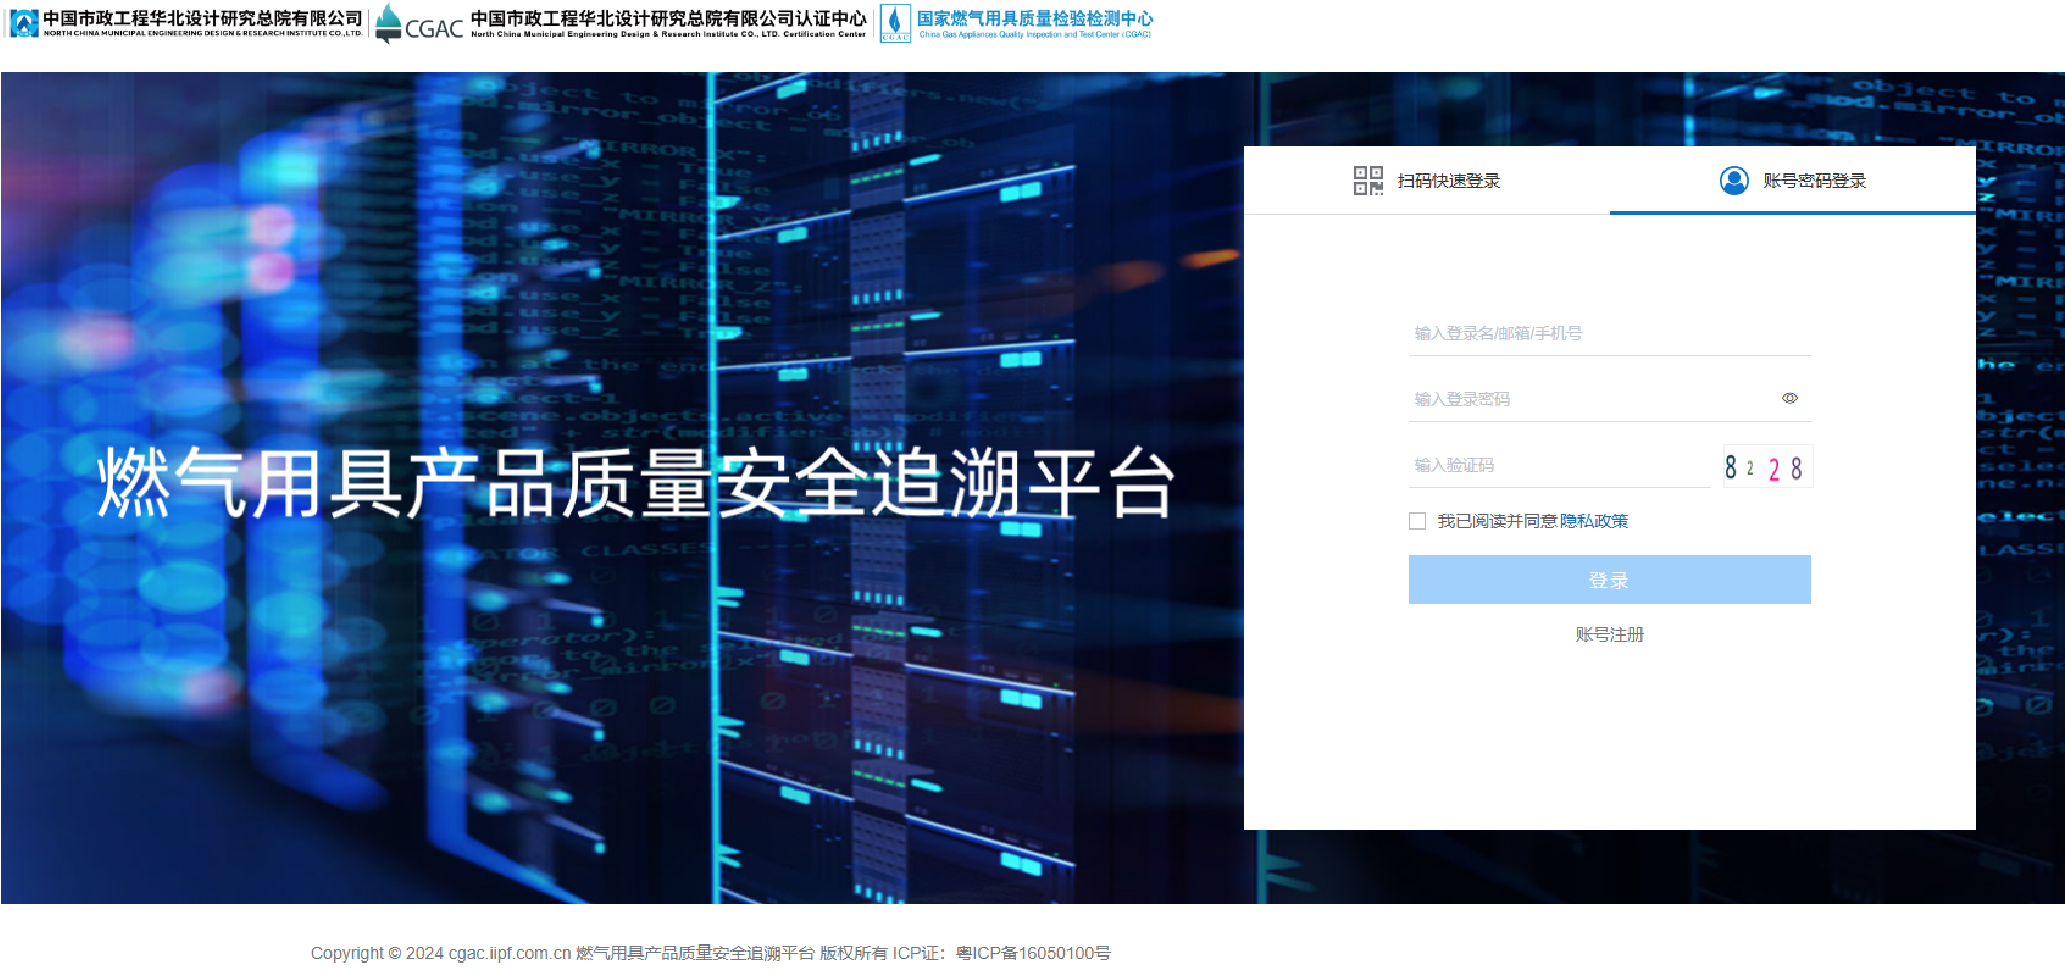Click the blue flame gas appliance center logo
This screenshot has height=970, width=2065.
coord(895,23)
